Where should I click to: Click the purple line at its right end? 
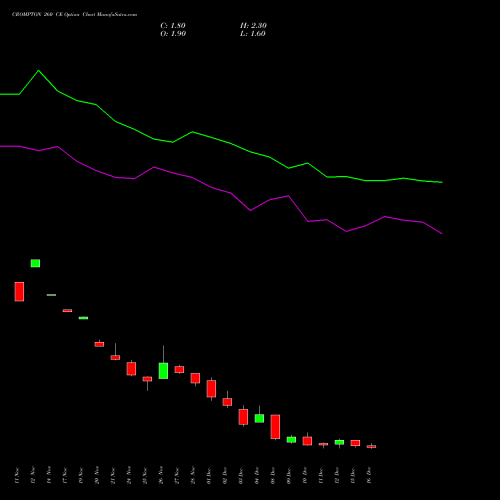tap(441, 233)
